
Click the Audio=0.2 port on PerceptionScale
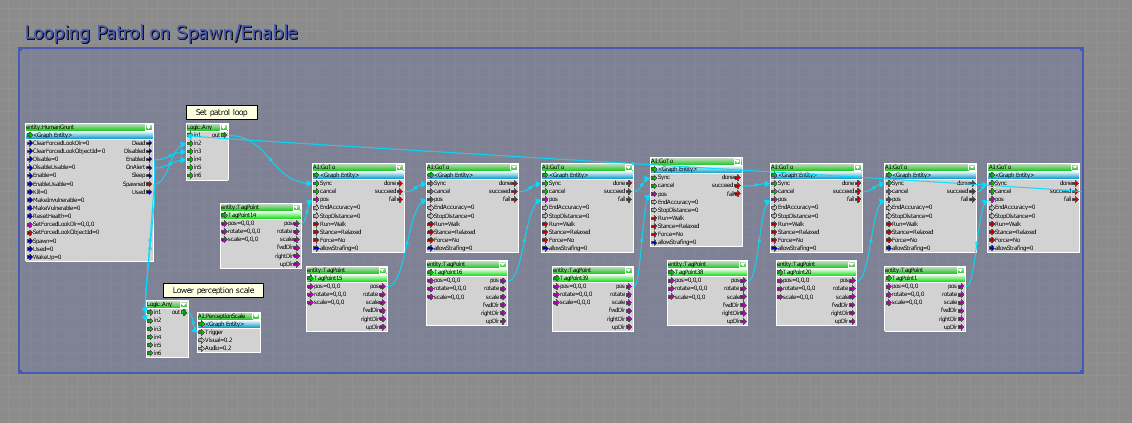click(201, 348)
